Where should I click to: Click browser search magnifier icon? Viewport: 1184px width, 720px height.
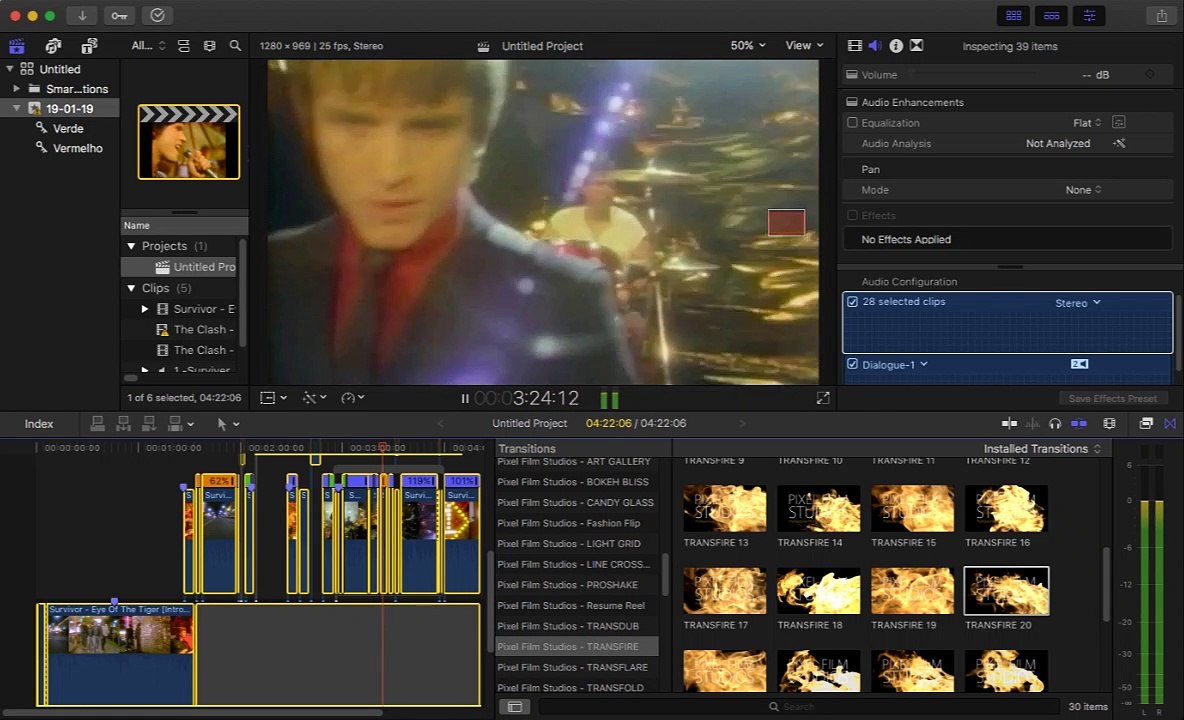click(235, 46)
